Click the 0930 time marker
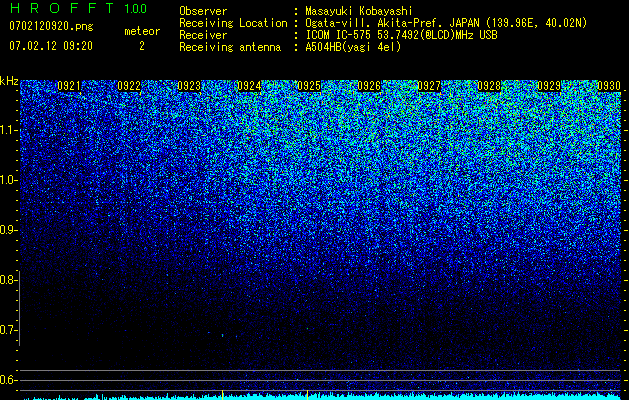629x400 pixels. tap(609, 86)
